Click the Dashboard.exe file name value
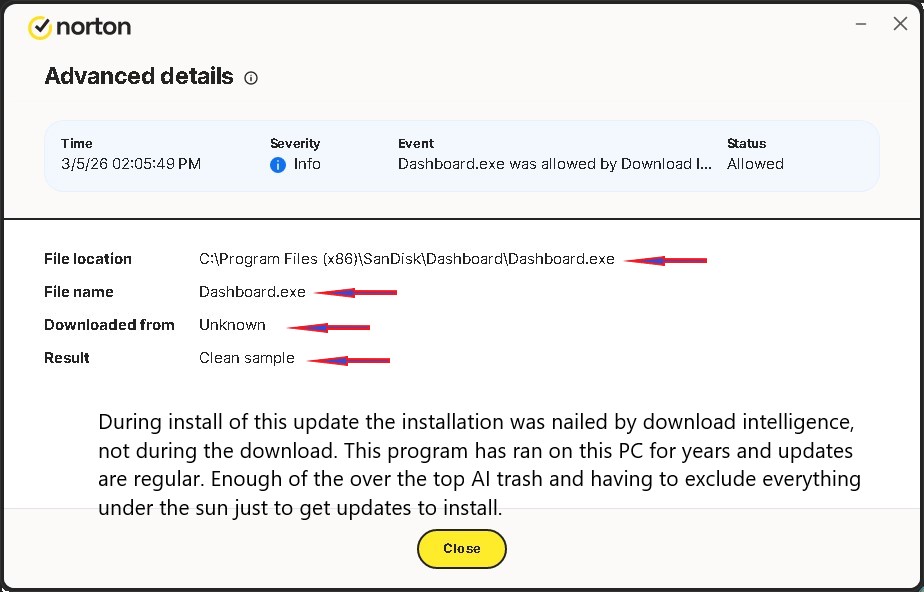 pos(252,292)
